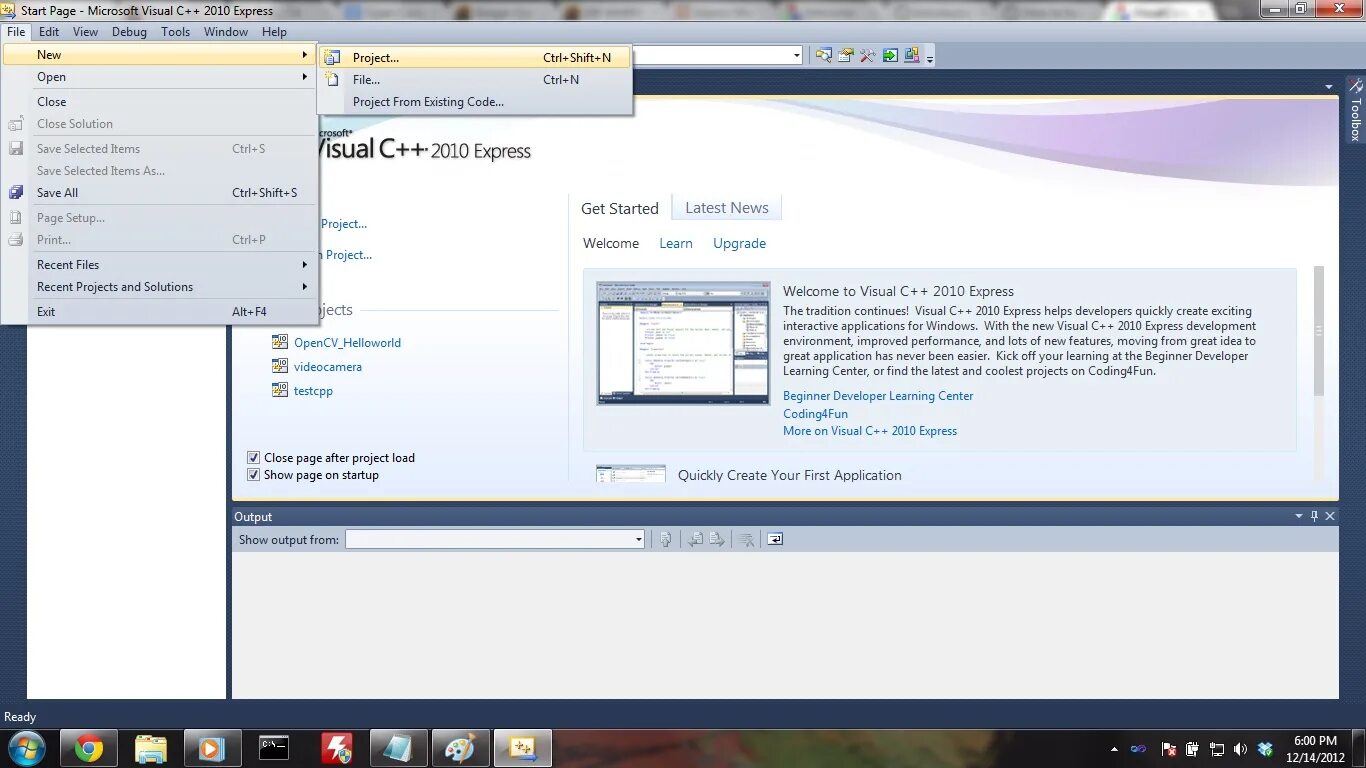Screen dimensions: 1366x768
Task: Open the Beginner Developer Learning Center link
Action: pos(878,396)
